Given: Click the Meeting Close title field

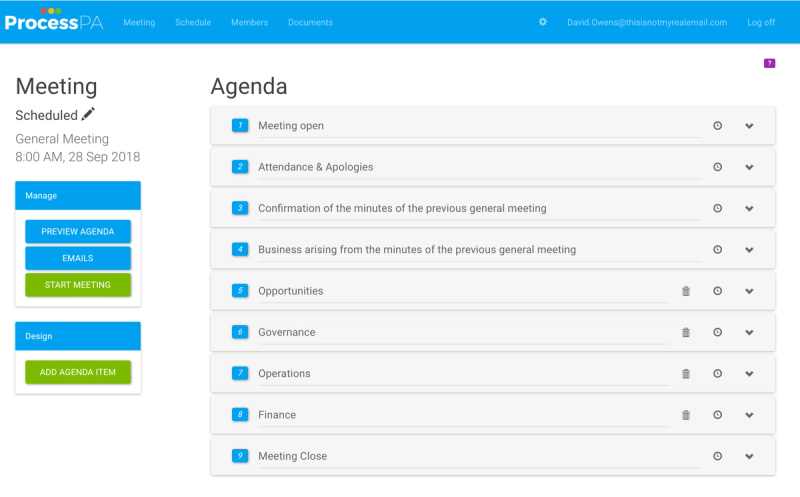Looking at the screenshot, I should 480,456.
